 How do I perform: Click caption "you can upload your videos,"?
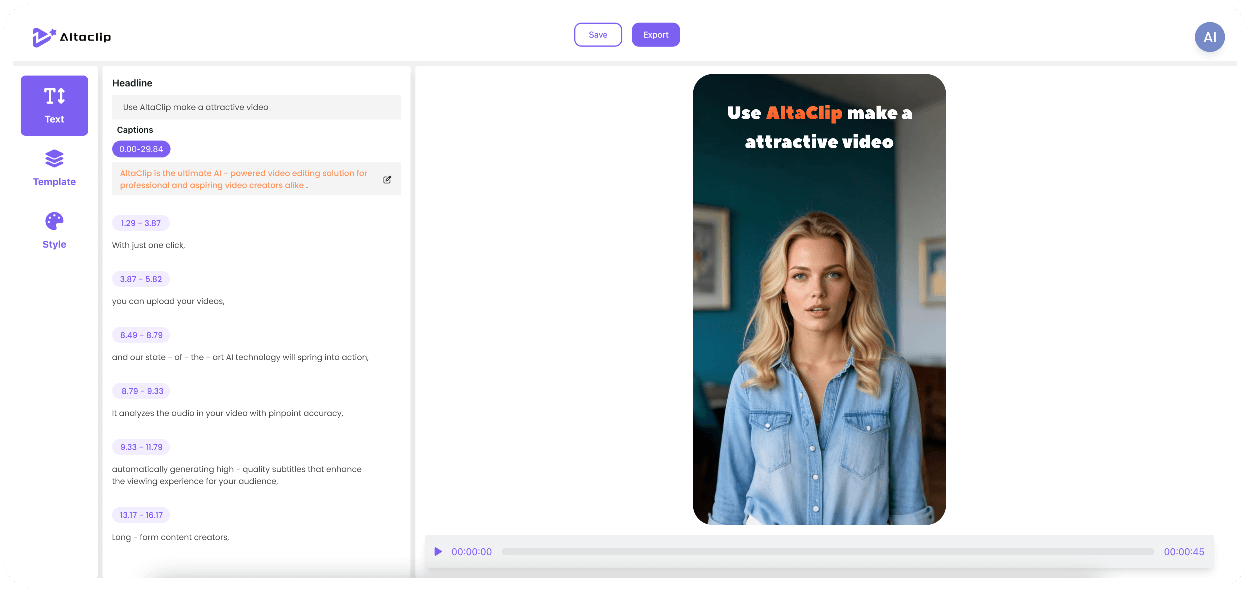pos(169,301)
